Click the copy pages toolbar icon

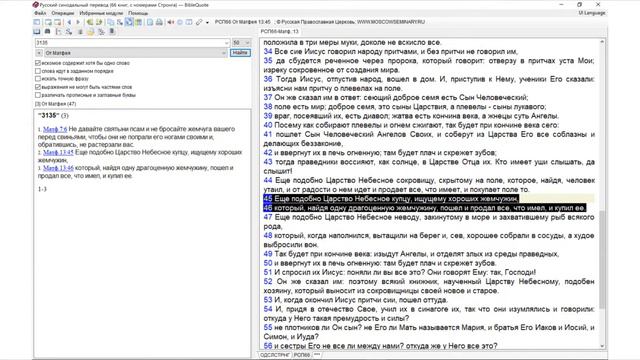coord(111,22)
